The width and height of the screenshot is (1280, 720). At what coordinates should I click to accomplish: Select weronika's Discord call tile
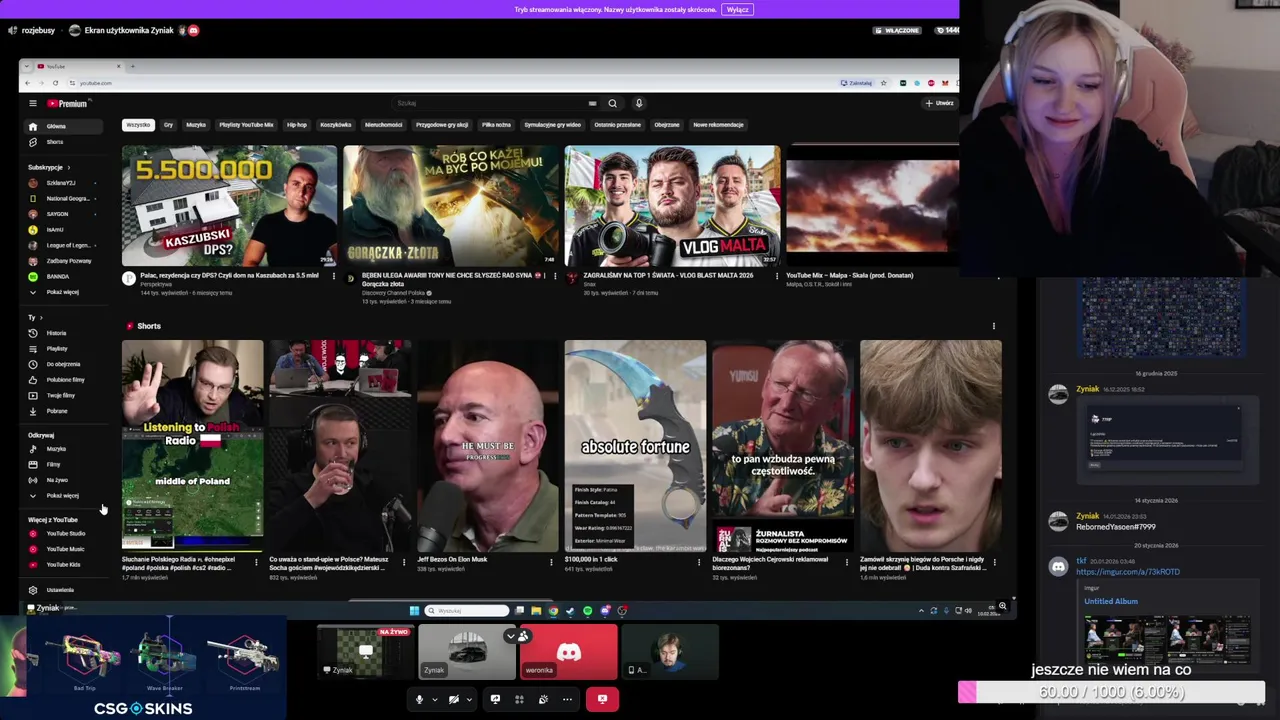[568, 652]
